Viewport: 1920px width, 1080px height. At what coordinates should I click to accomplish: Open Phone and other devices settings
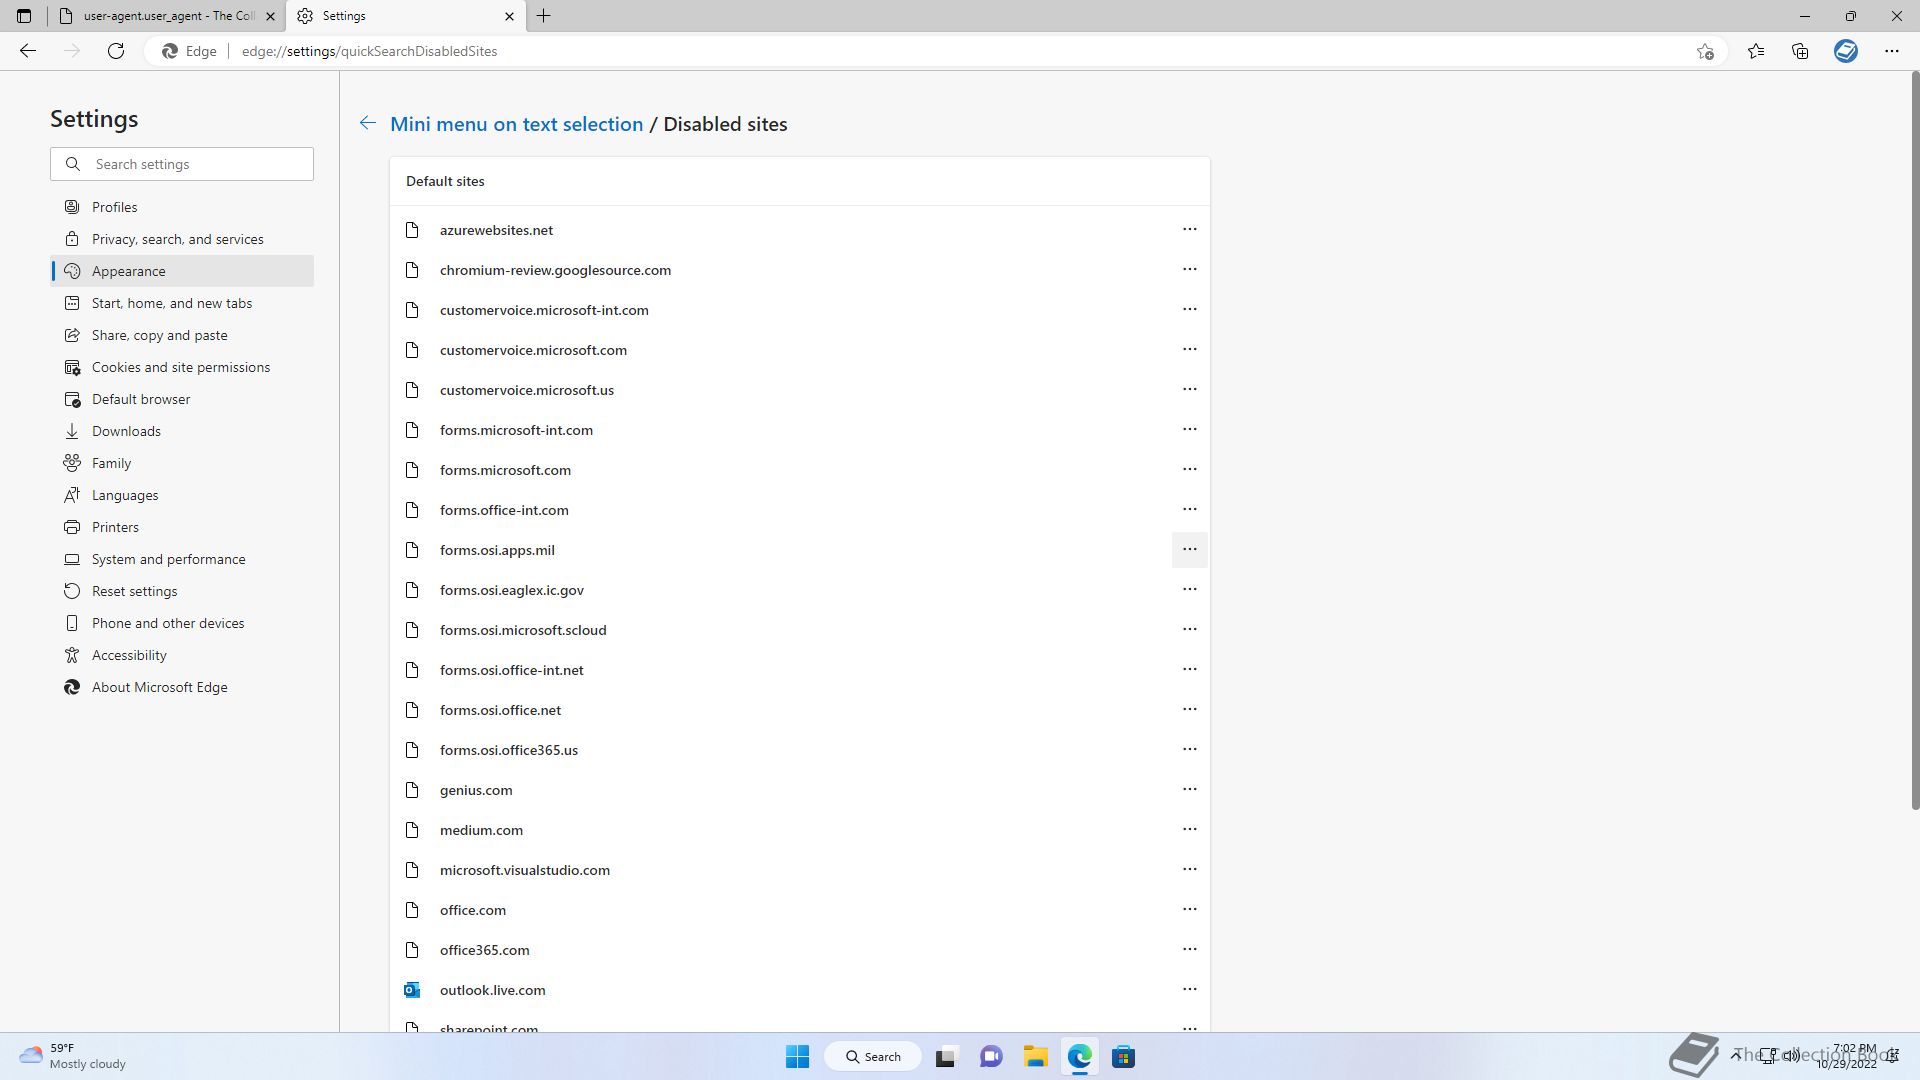(x=182, y=623)
